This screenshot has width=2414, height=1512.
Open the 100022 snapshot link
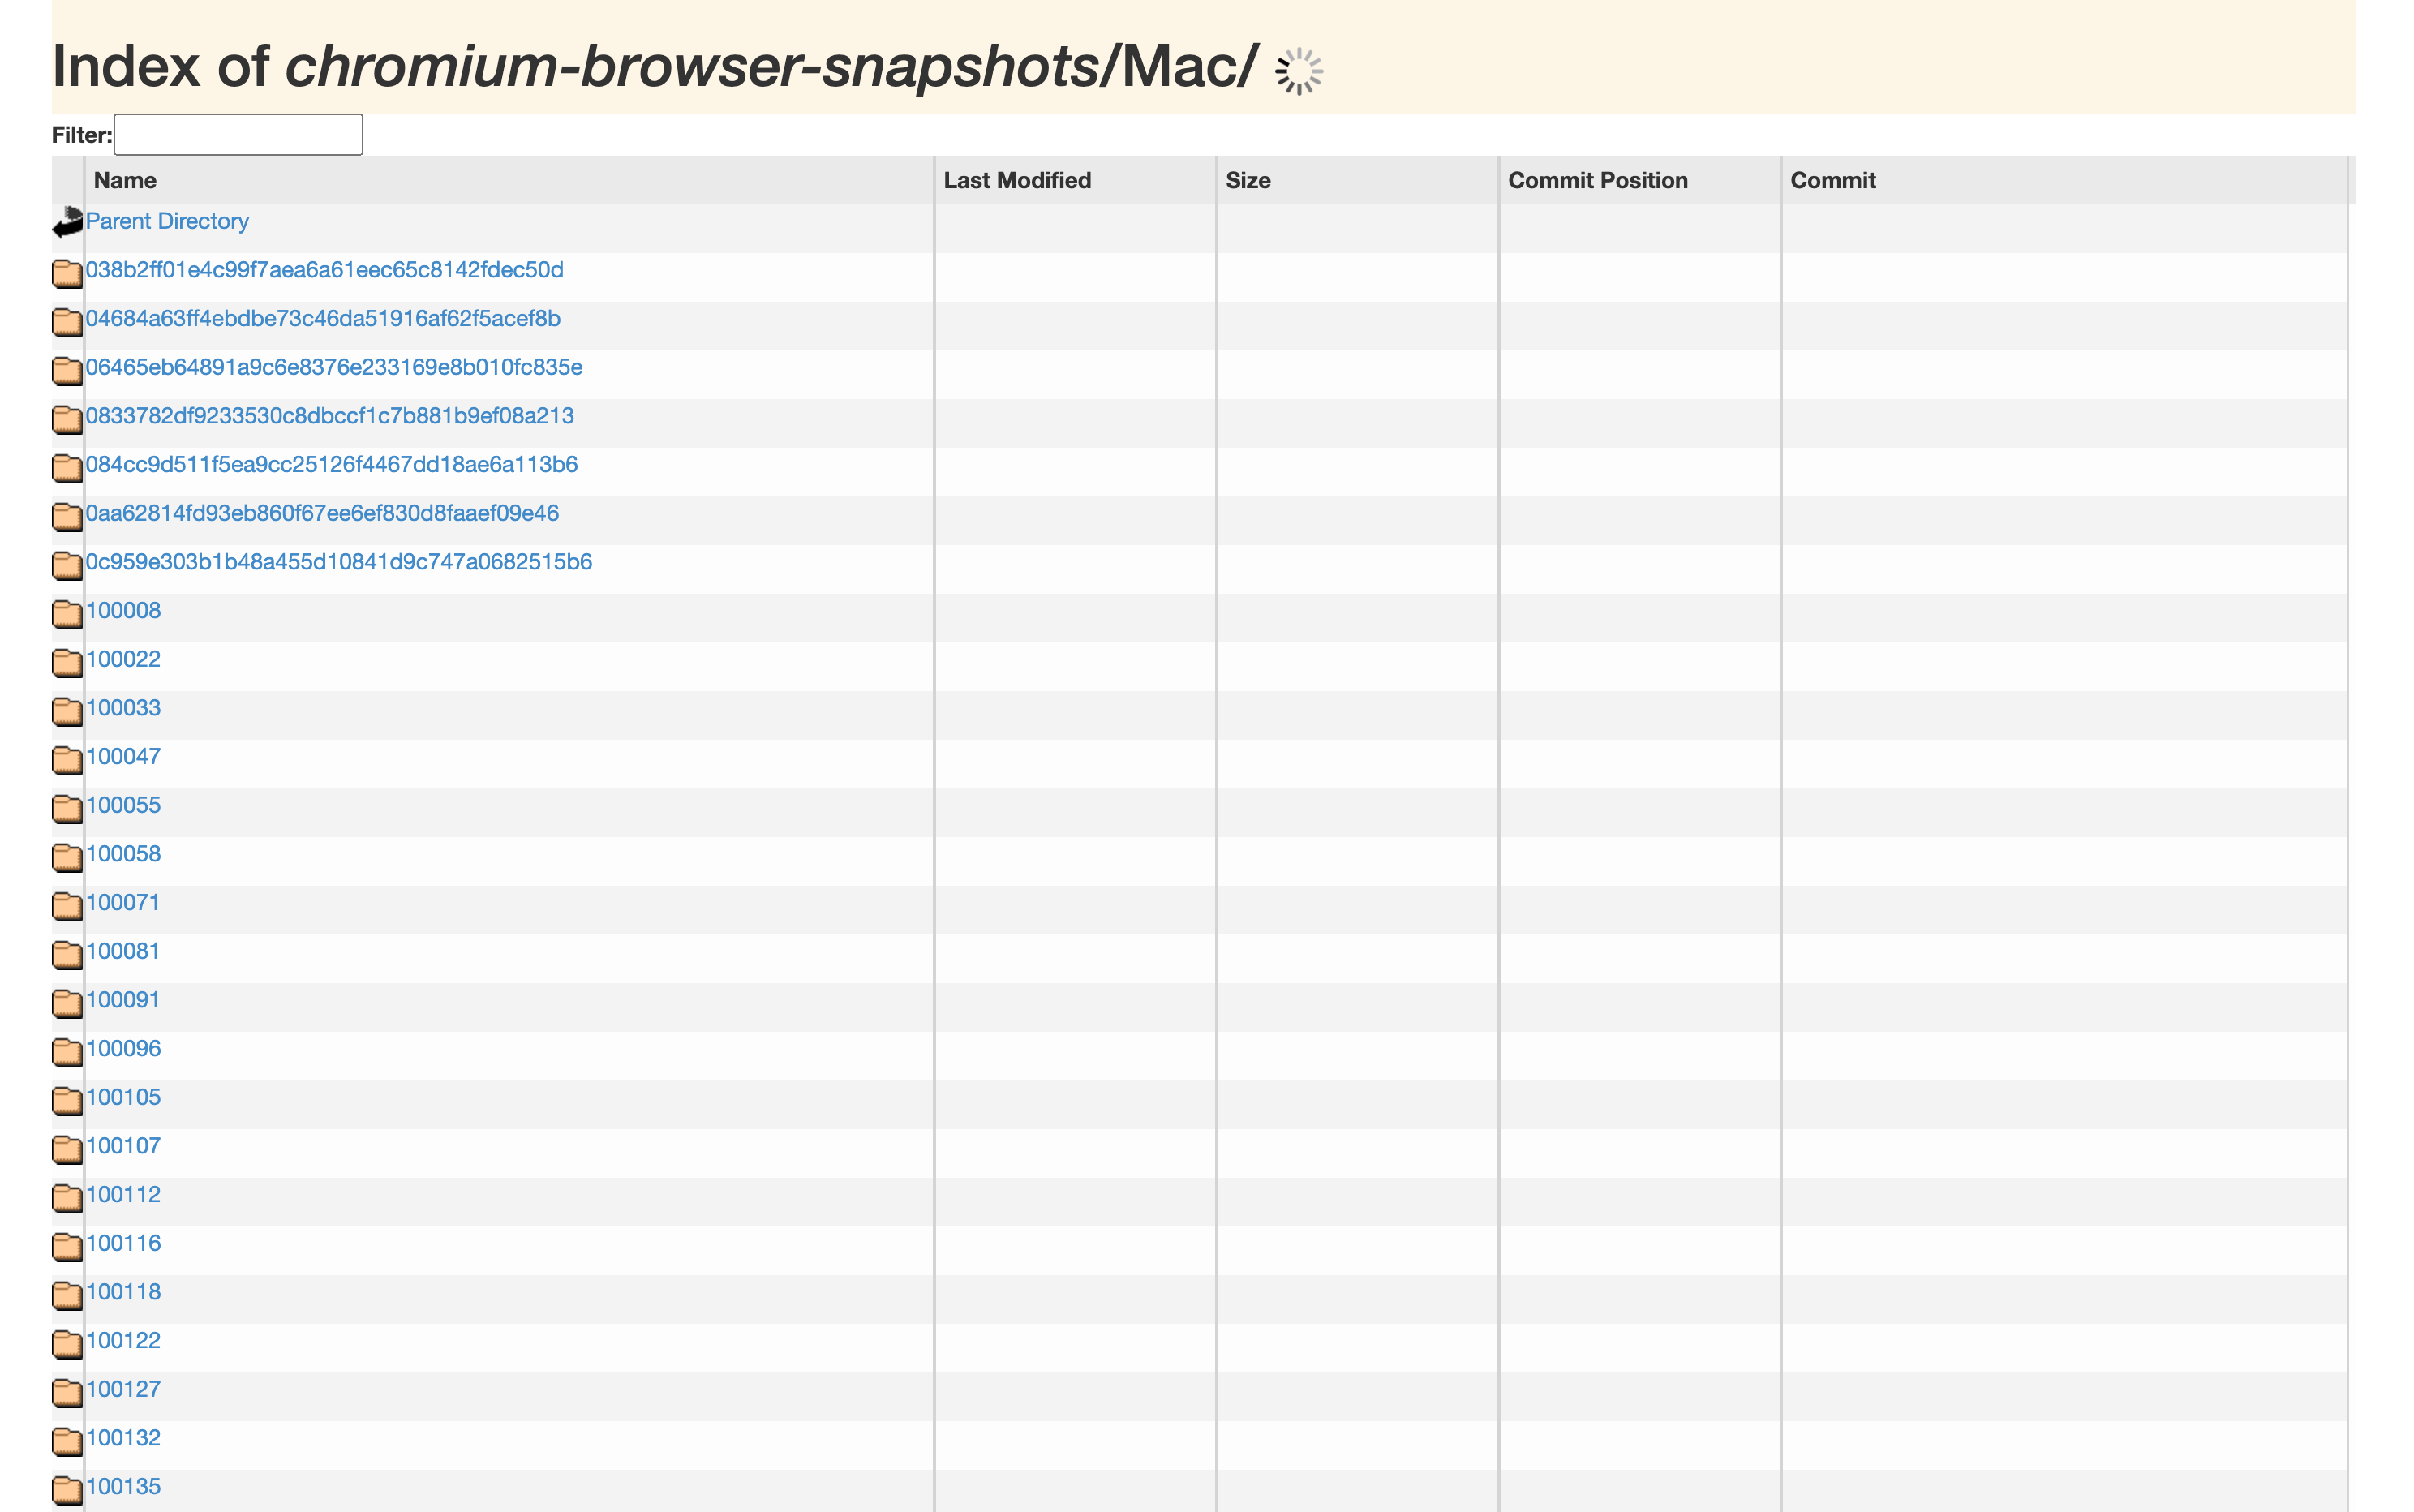pyautogui.click(x=123, y=659)
